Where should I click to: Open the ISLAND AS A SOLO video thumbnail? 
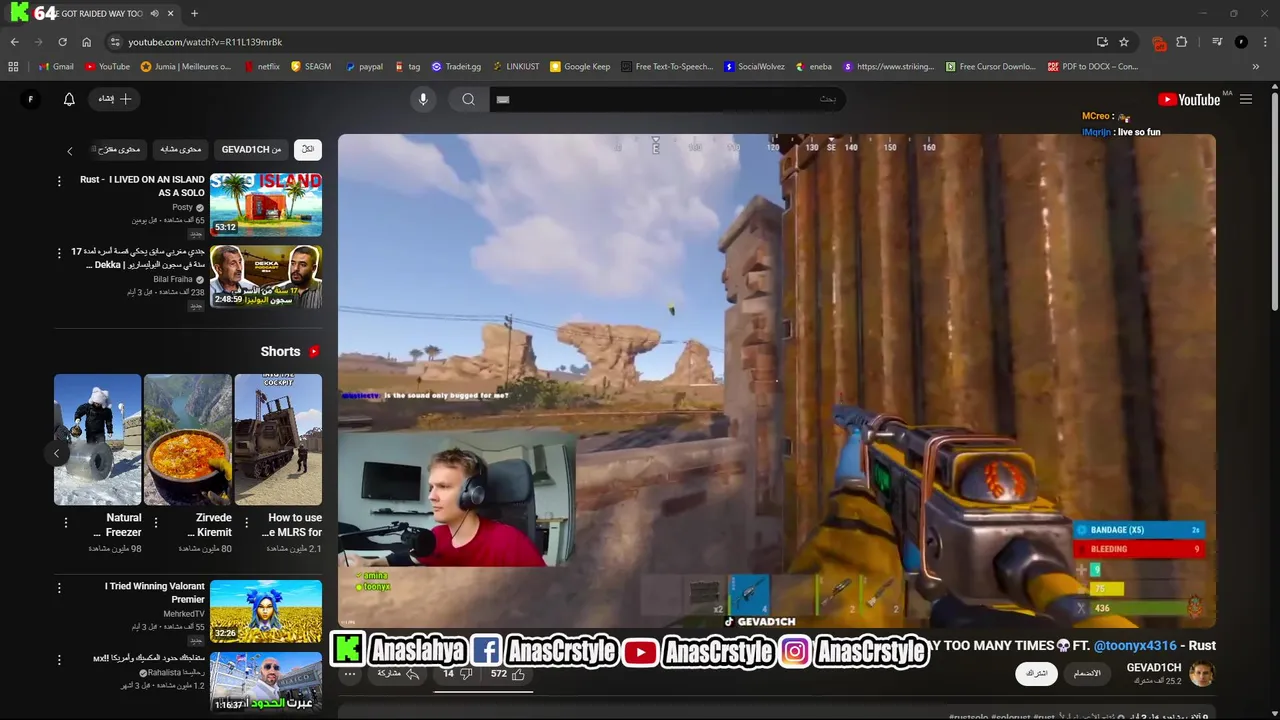pos(266,204)
